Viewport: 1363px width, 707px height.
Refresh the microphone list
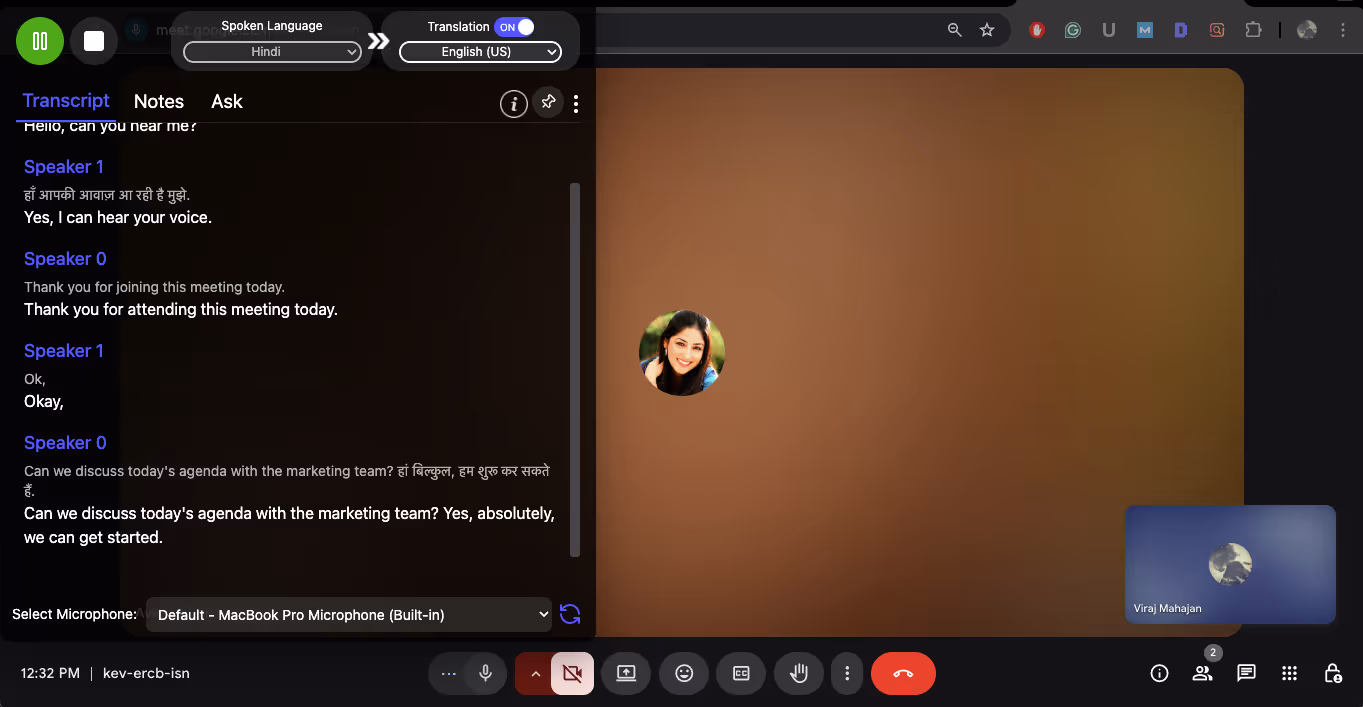click(x=570, y=614)
